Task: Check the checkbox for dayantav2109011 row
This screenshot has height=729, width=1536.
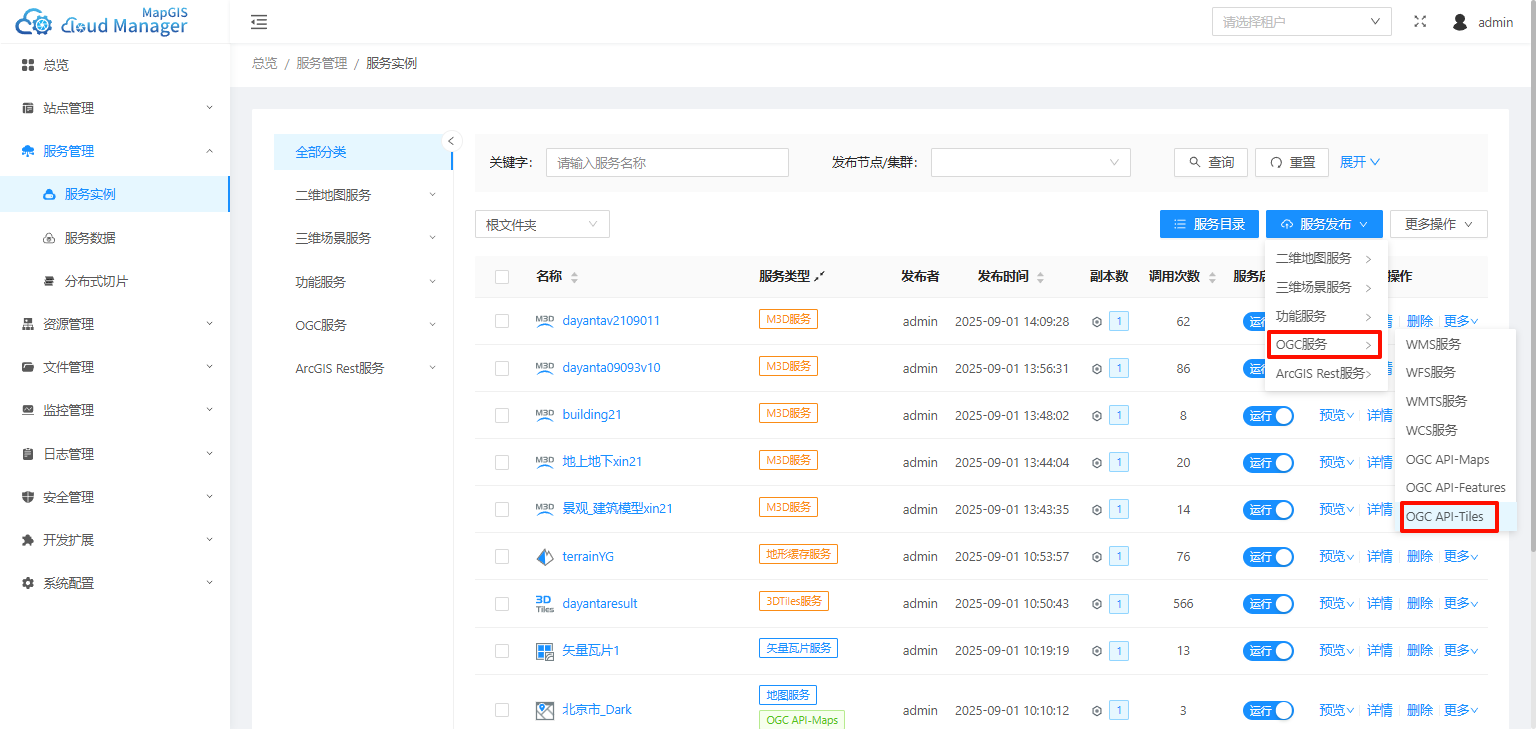Action: [x=502, y=321]
